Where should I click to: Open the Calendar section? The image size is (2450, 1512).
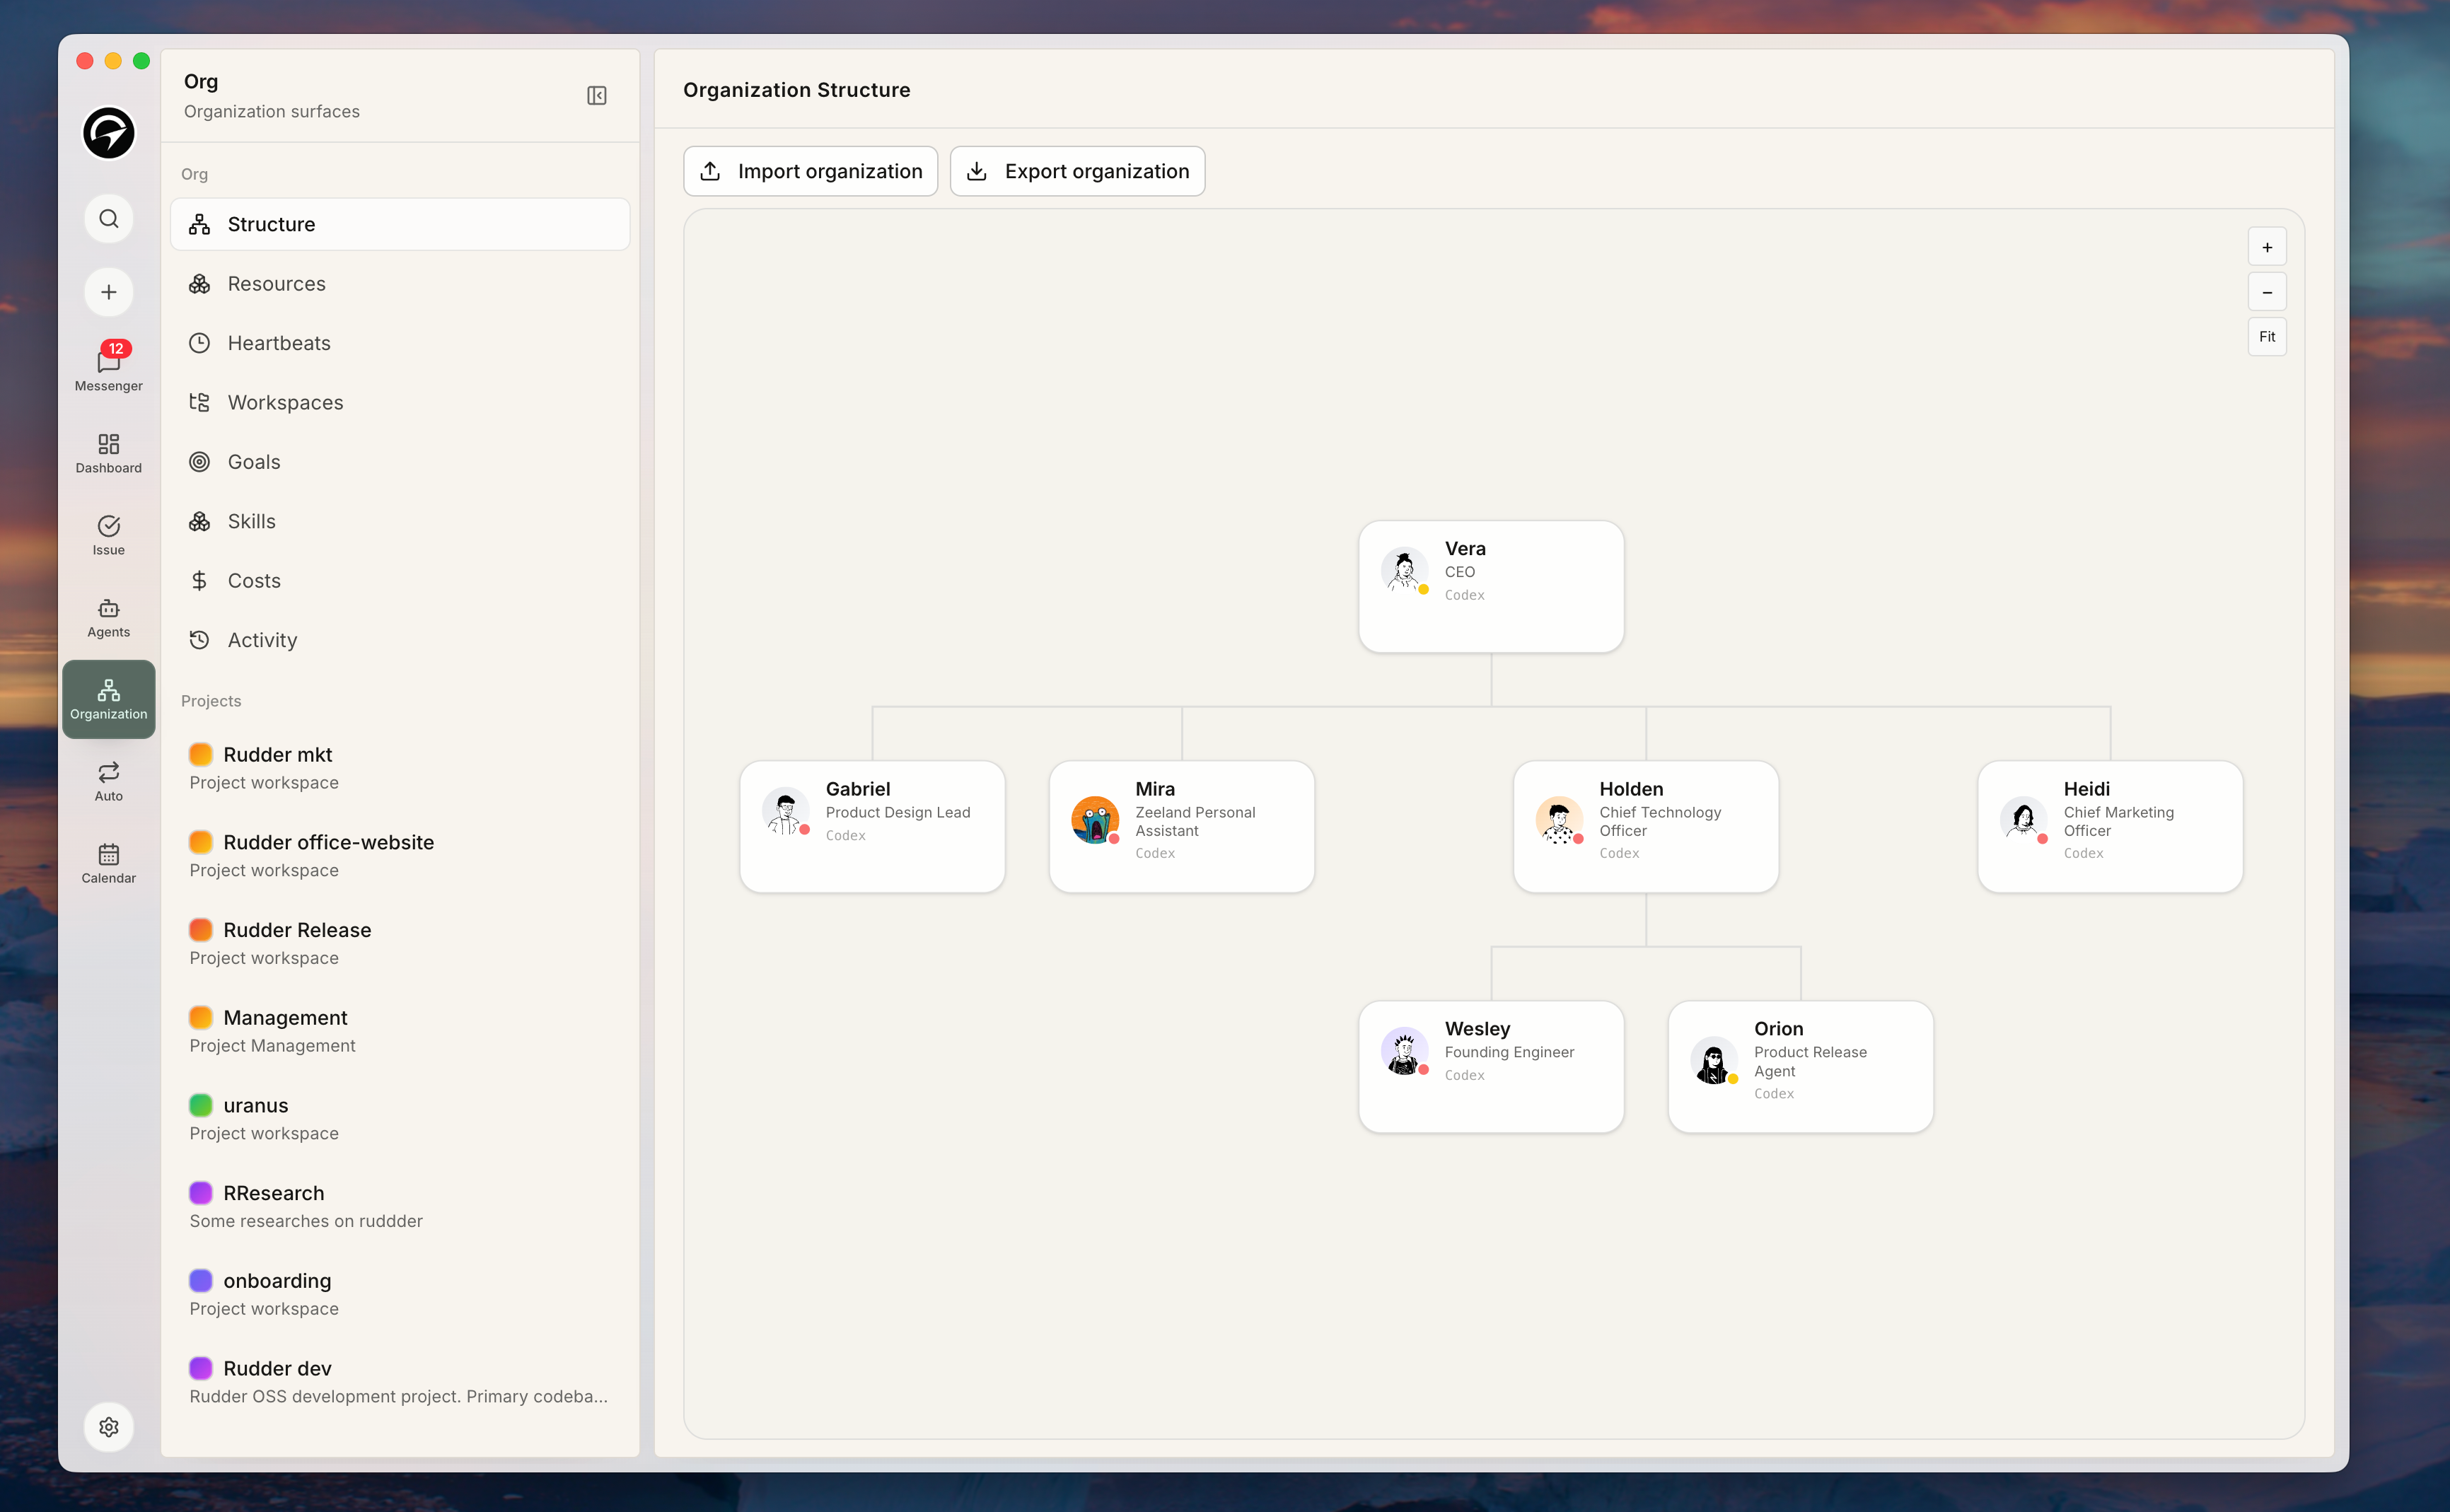[x=108, y=863]
